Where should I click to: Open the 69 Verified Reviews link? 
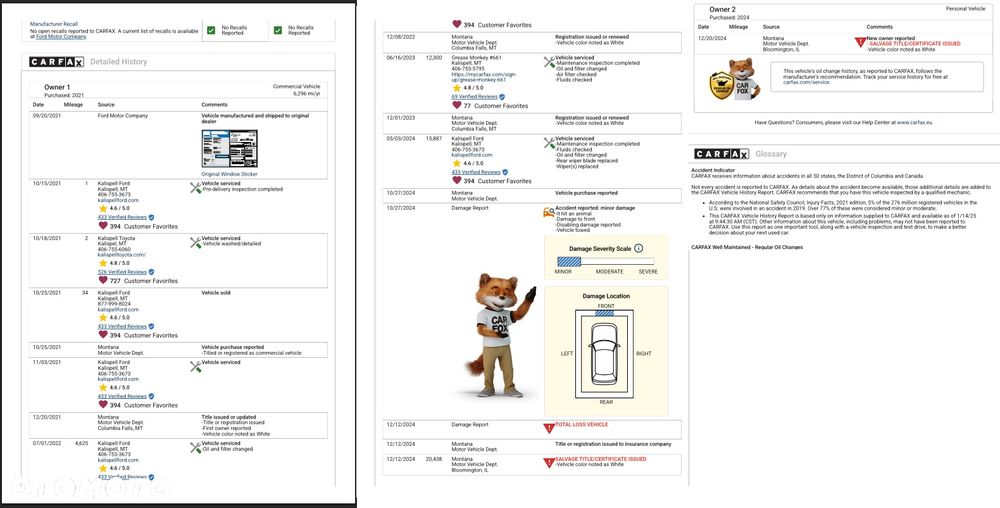(x=475, y=97)
